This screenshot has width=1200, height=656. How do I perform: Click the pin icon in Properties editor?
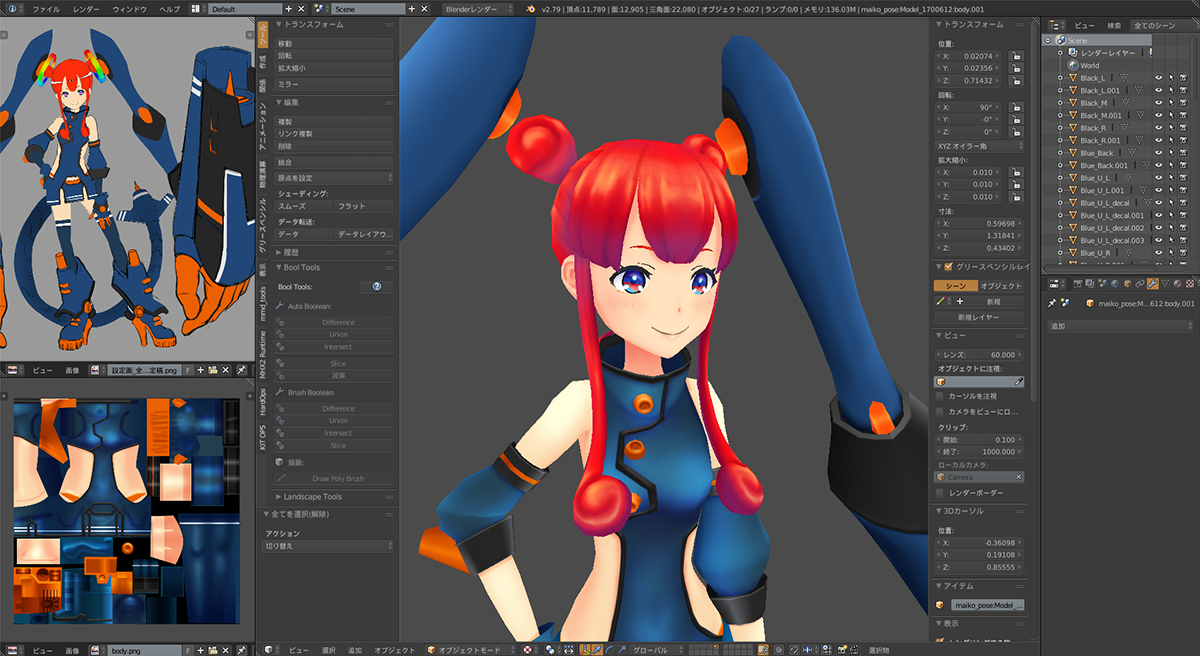point(1052,302)
